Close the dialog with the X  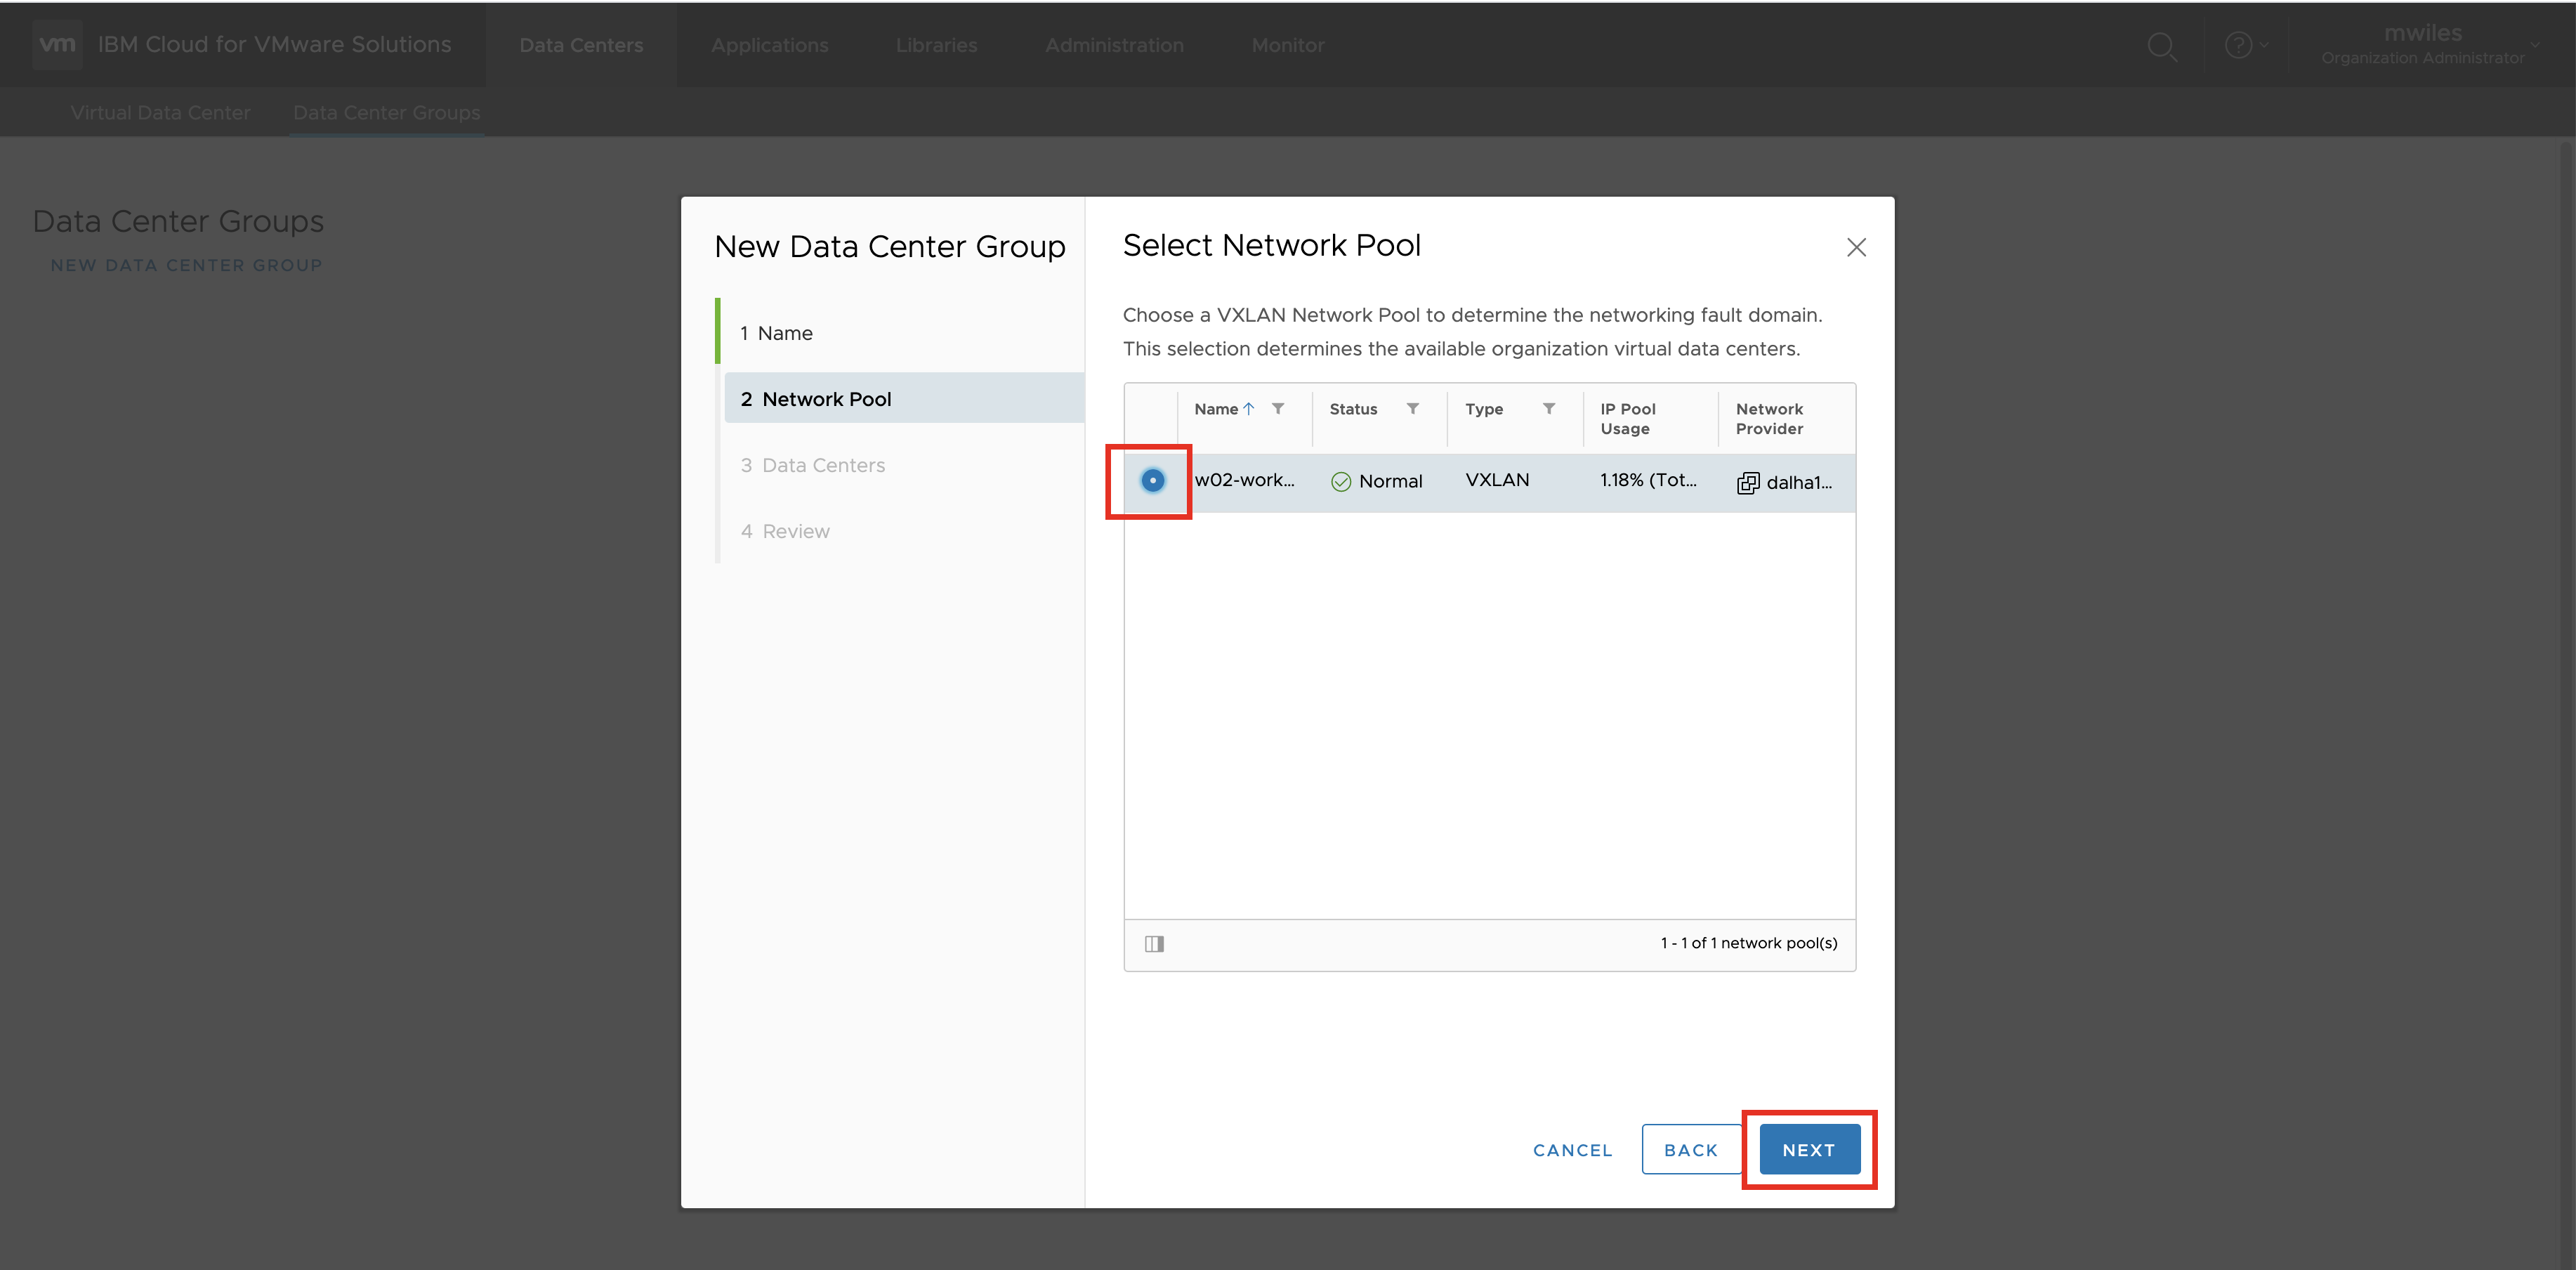tap(1856, 247)
